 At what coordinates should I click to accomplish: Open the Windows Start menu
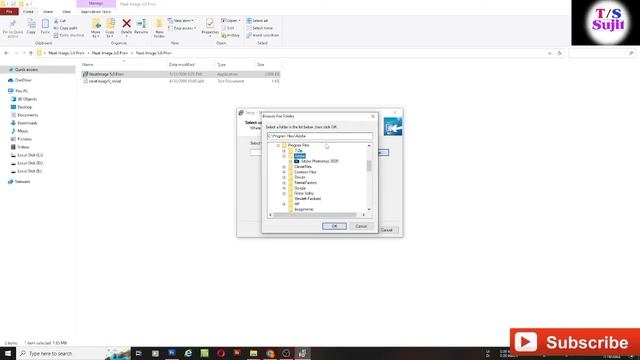(8, 353)
